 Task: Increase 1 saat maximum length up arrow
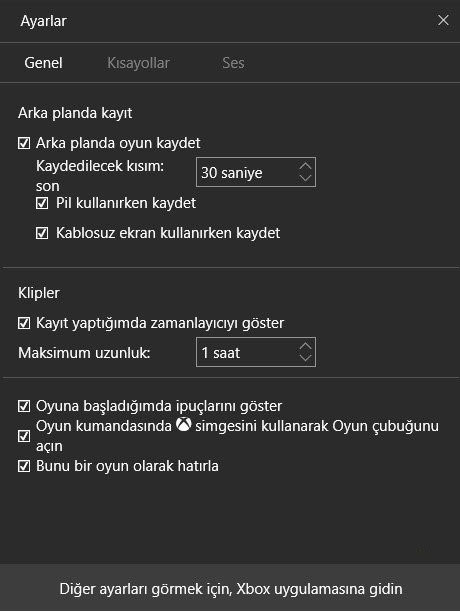pyautogui.click(x=305, y=346)
